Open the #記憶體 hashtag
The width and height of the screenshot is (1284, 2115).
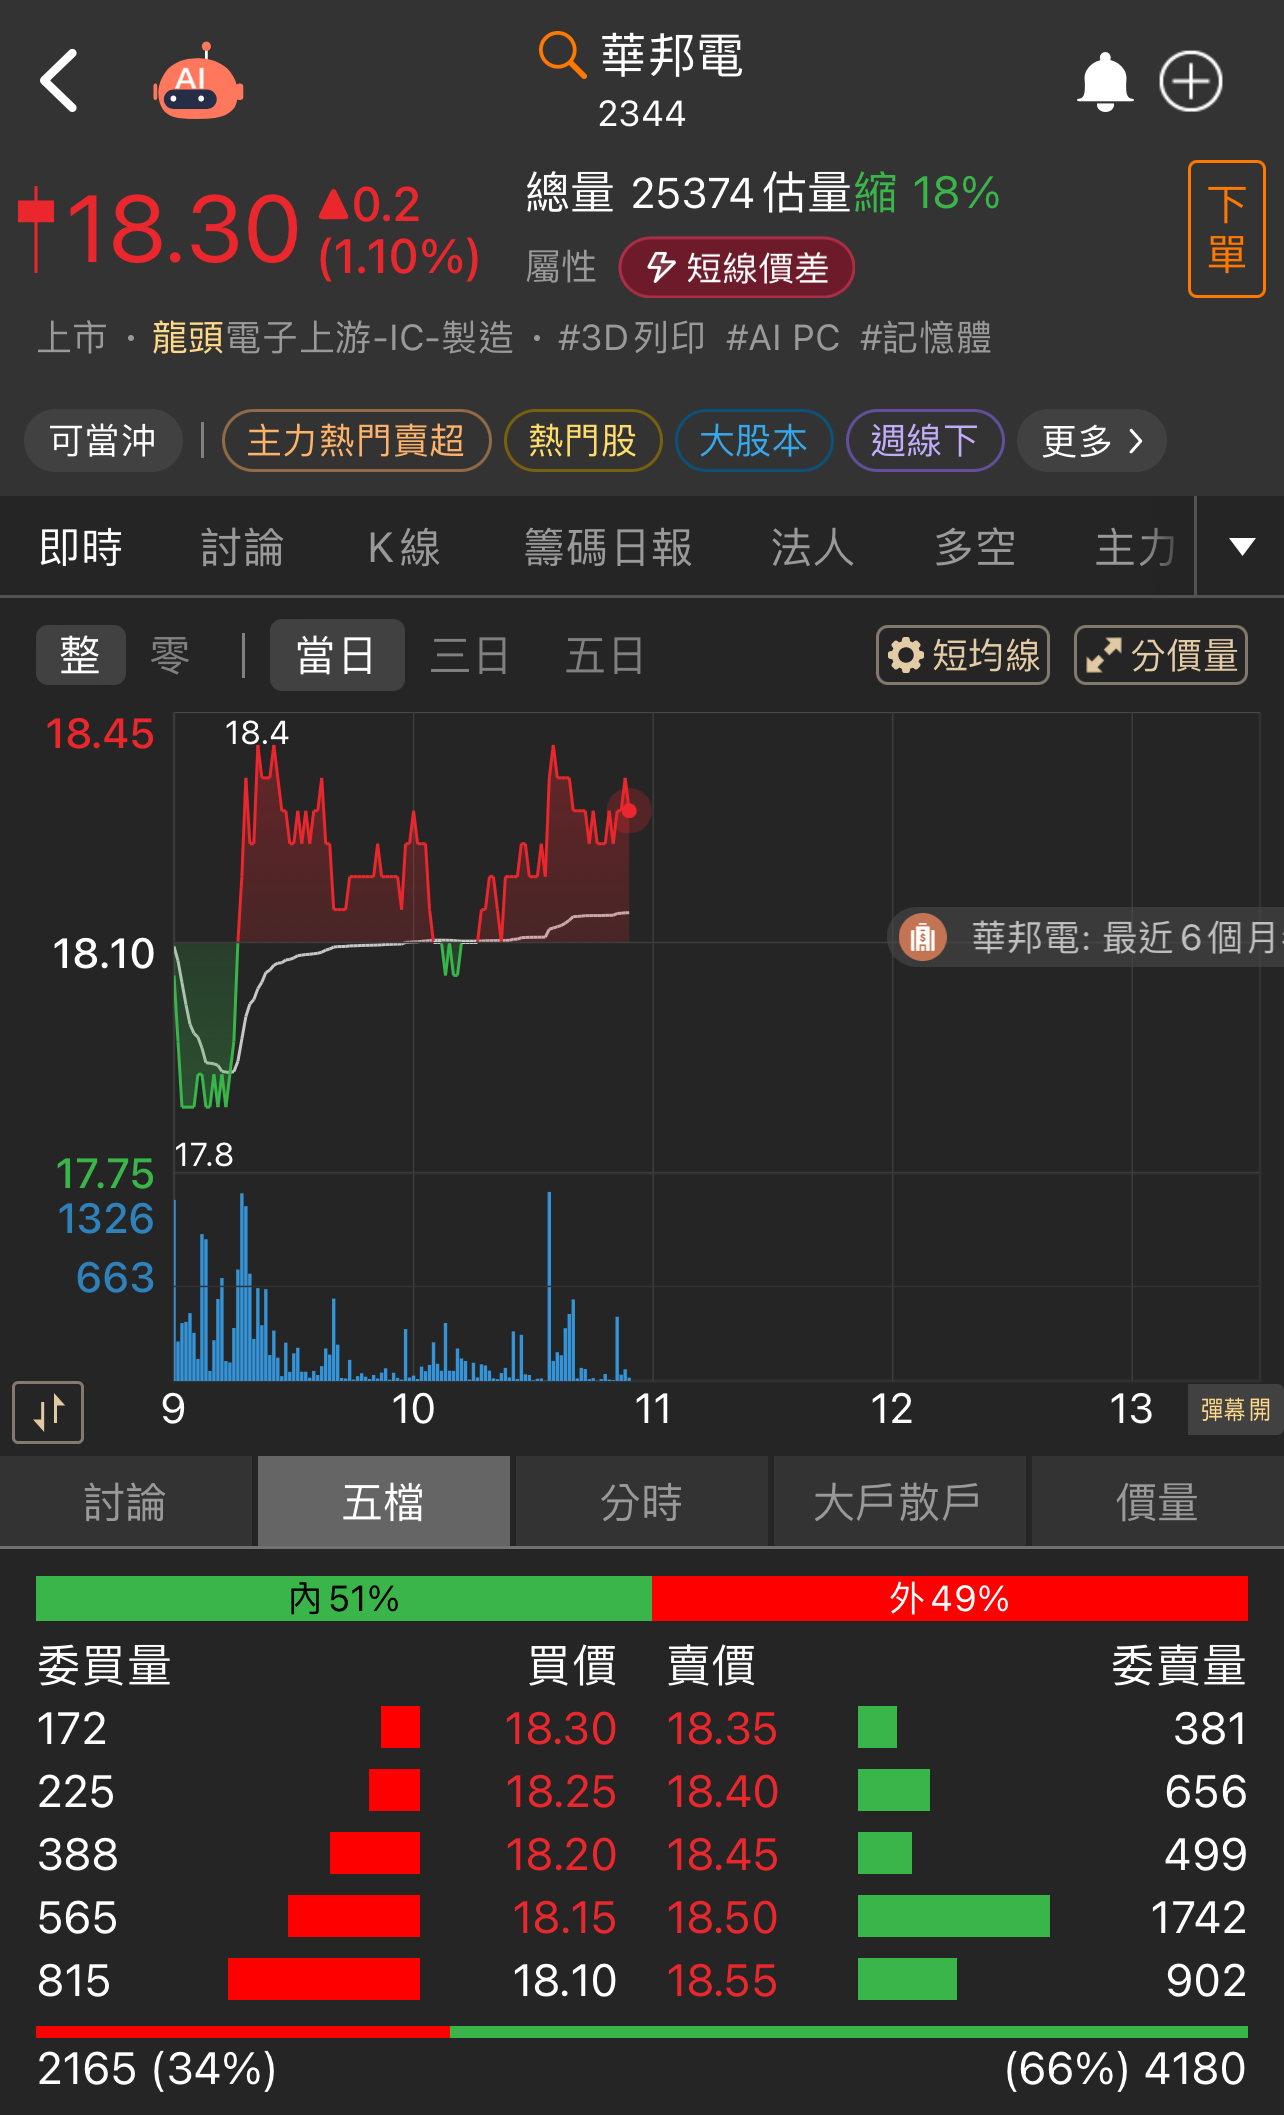pyautogui.click(x=926, y=338)
